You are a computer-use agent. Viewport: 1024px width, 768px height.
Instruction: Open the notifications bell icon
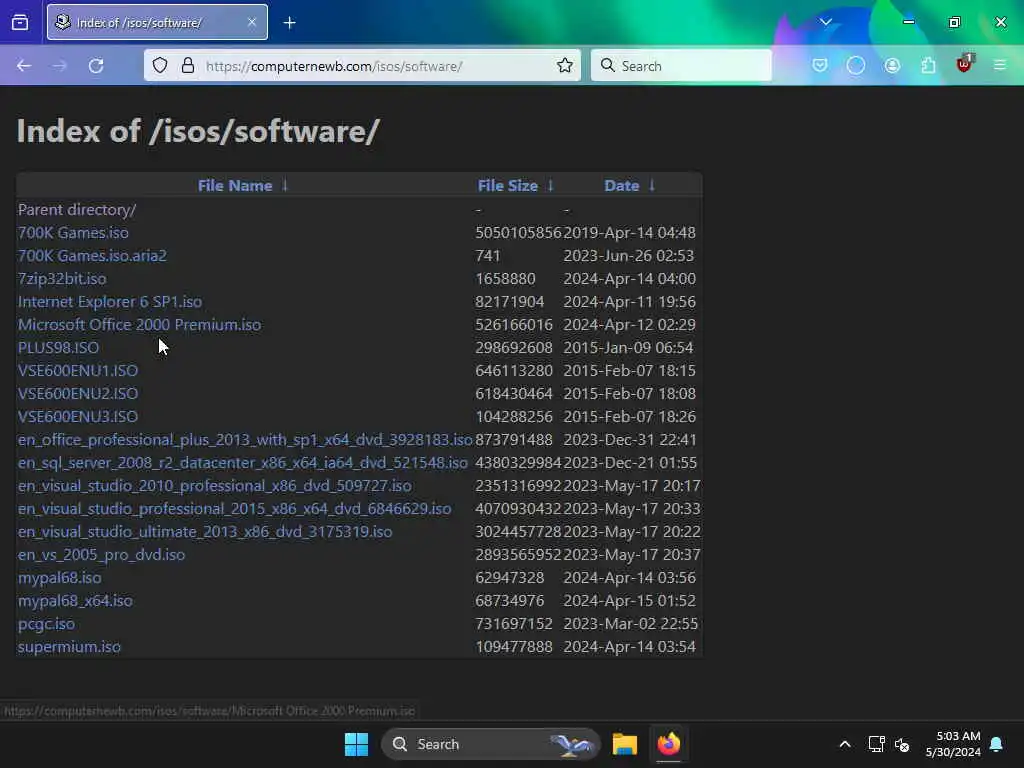(997, 744)
